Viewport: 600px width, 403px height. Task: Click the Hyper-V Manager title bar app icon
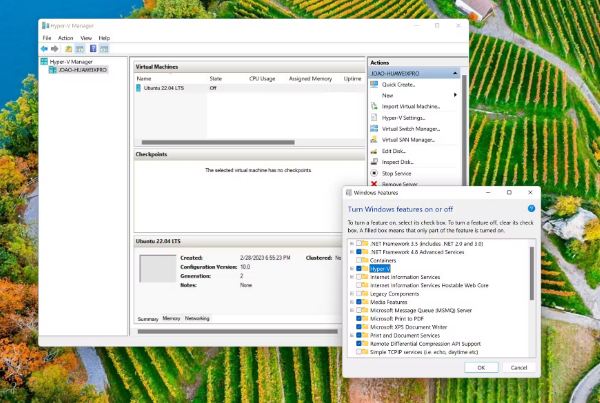coord(46,26)
